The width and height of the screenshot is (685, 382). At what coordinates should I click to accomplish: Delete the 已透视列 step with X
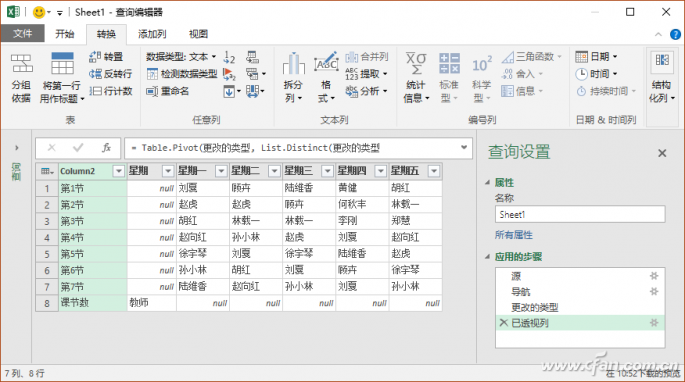point(504,323)
